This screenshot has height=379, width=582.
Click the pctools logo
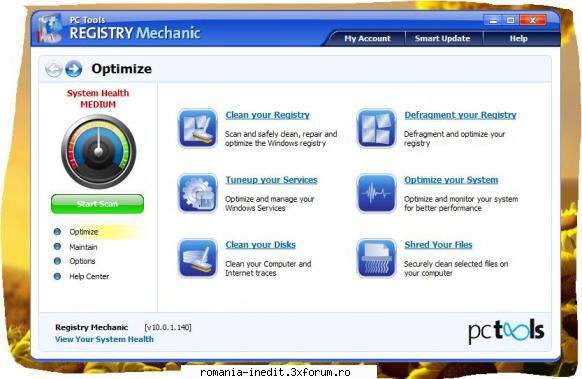point(506,331)
